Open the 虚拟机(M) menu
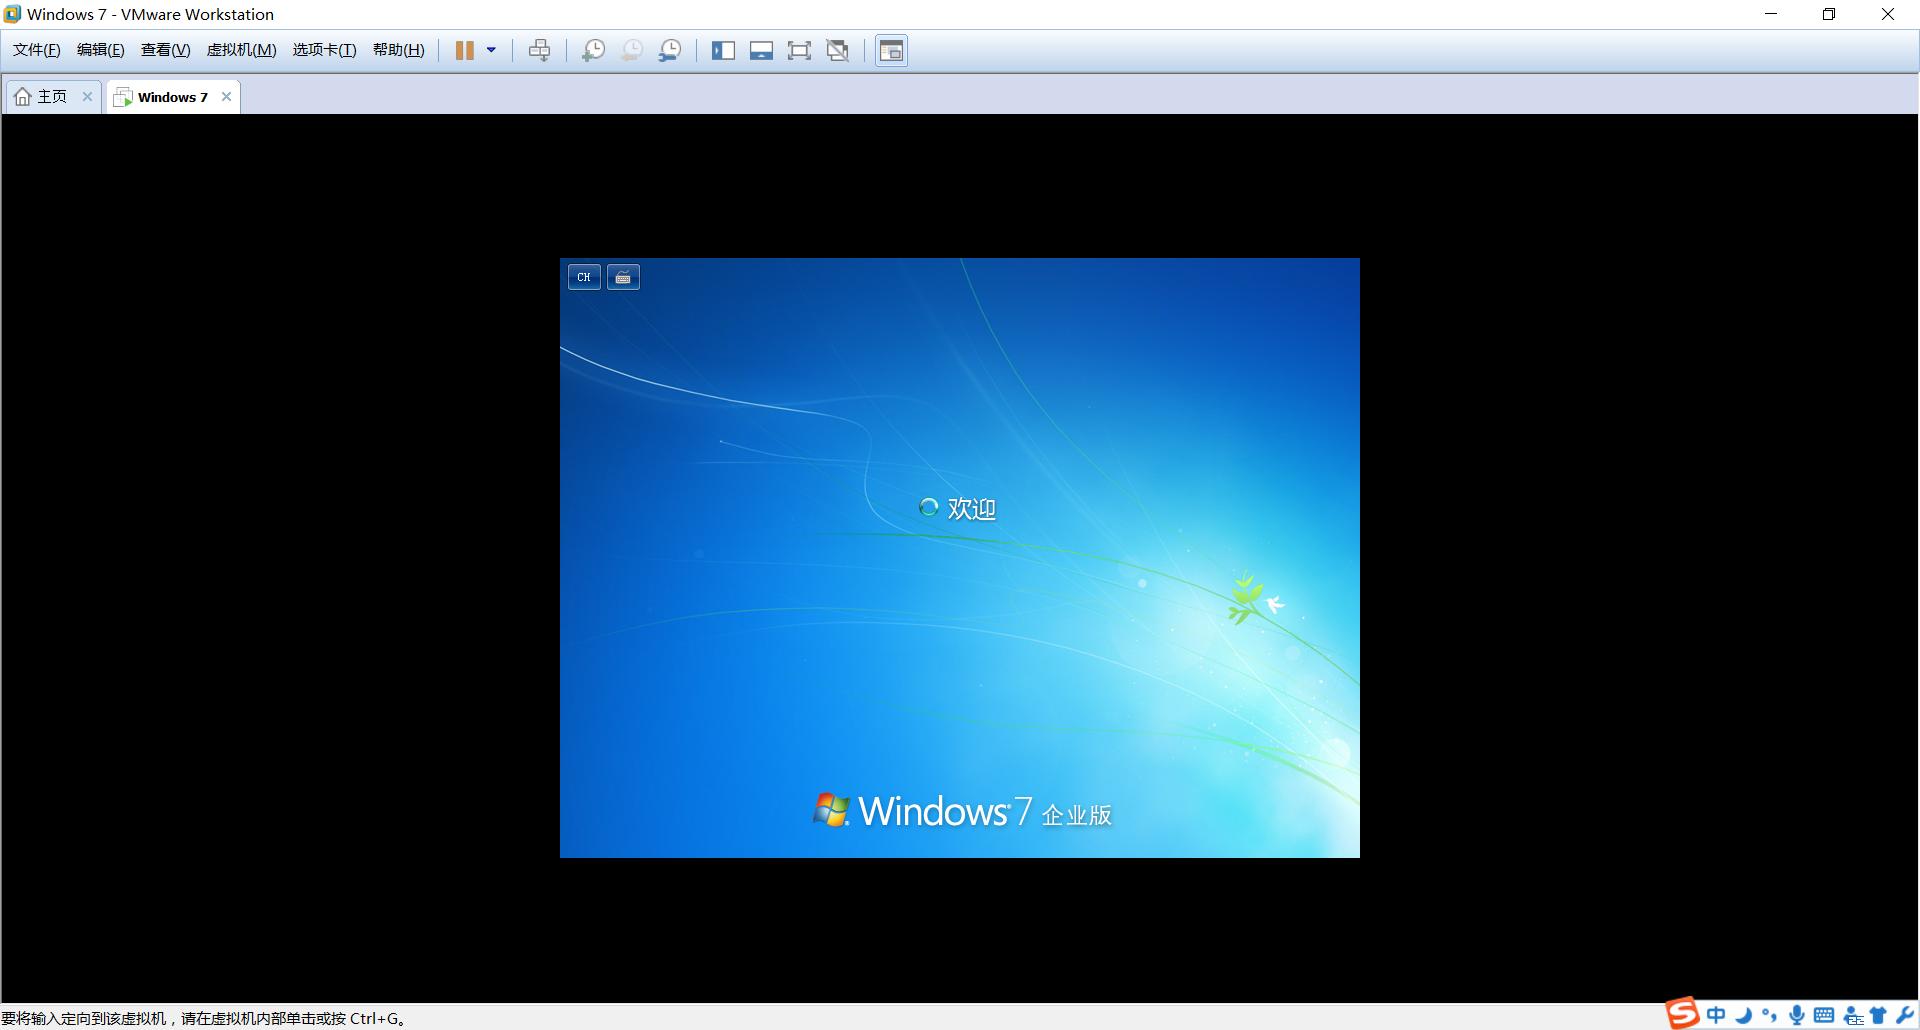 (x=242, y=50)
